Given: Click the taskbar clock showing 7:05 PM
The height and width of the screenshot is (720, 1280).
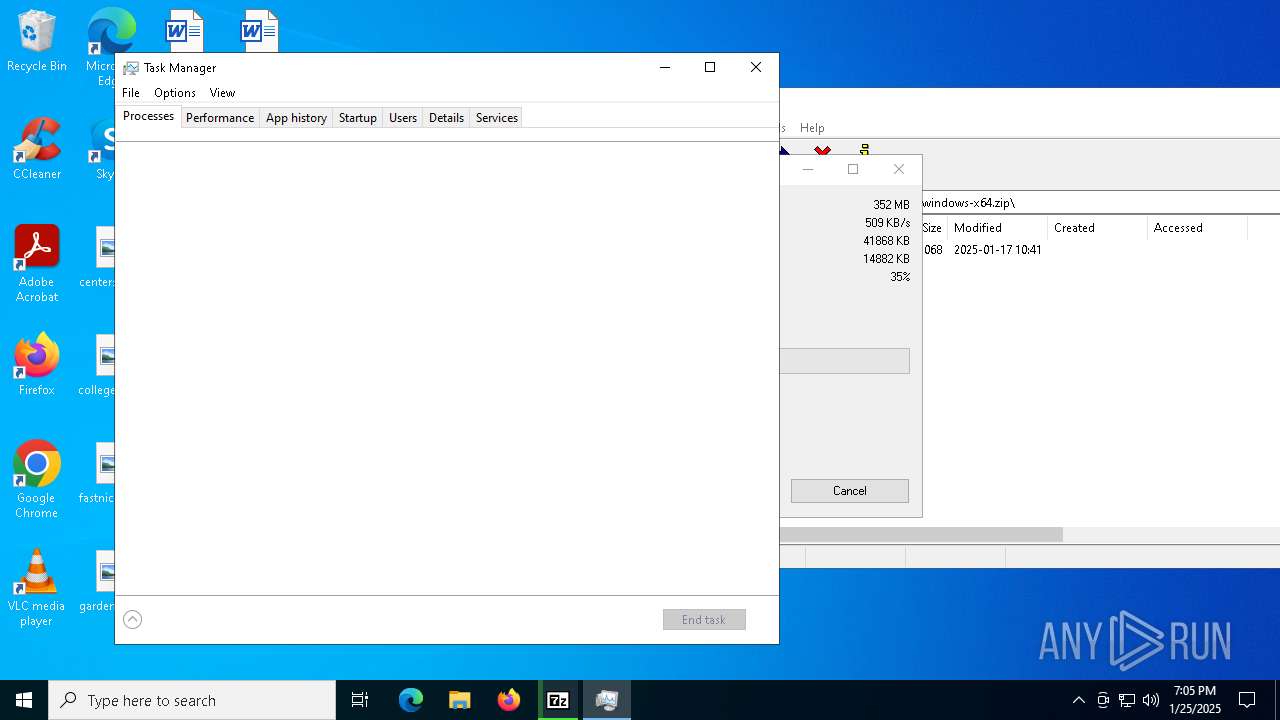Looking at the screenshot, I should [x=1195, y=700].
